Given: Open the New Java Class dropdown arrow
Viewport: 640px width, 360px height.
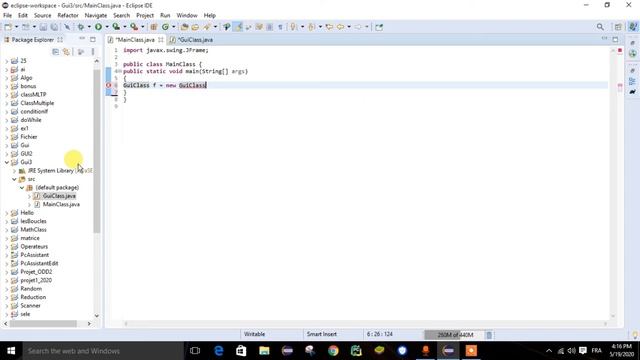Looking at the screenshot, I should (x=173, y=27).
